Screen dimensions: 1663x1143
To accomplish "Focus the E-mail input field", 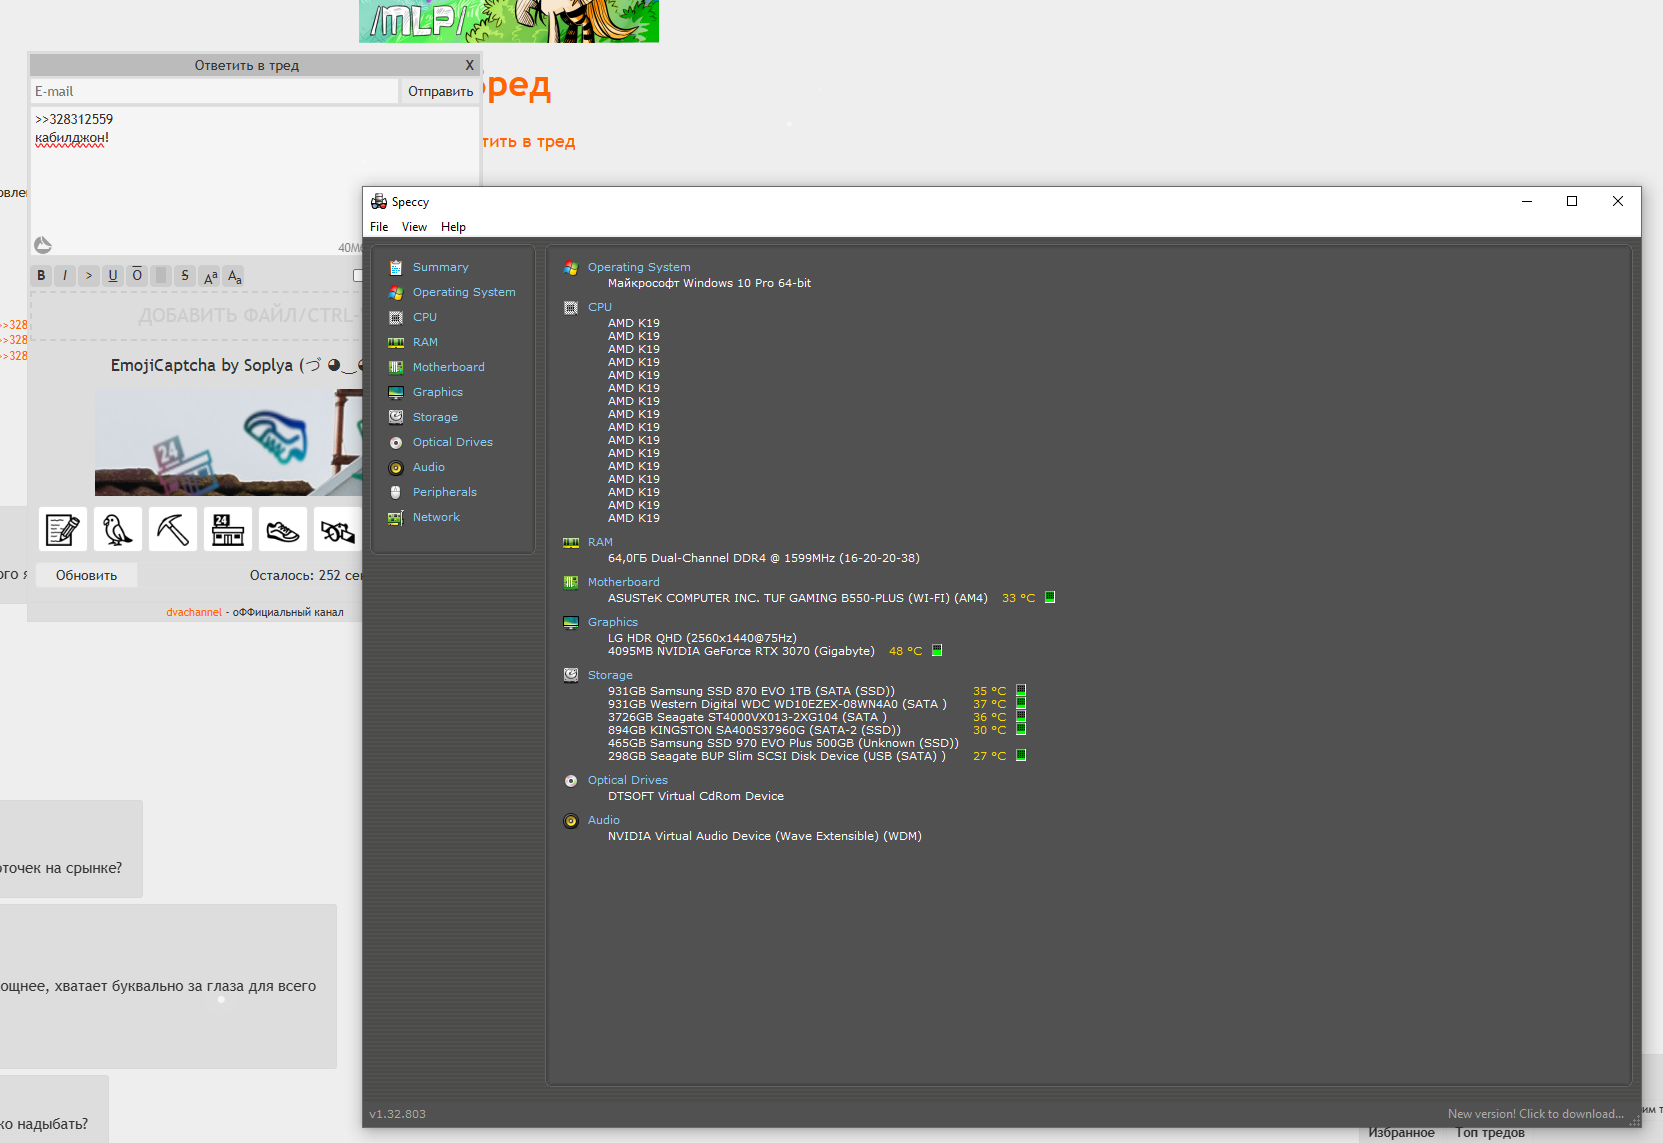I will (214, 91).
